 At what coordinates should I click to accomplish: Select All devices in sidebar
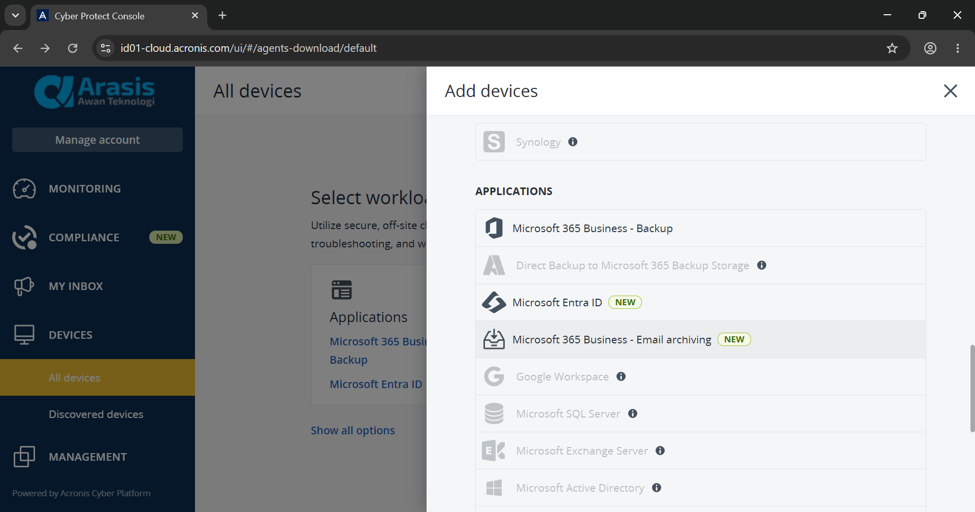98,378
